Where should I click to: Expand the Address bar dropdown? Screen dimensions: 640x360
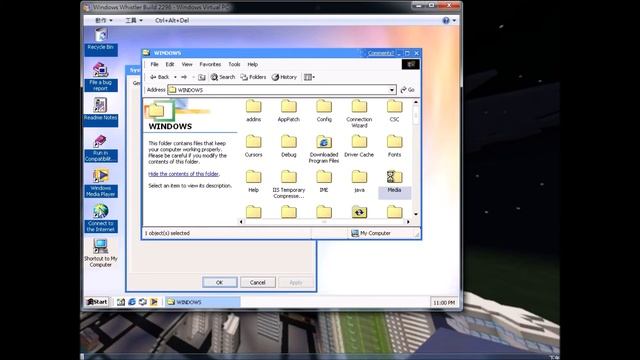point(391,90)
